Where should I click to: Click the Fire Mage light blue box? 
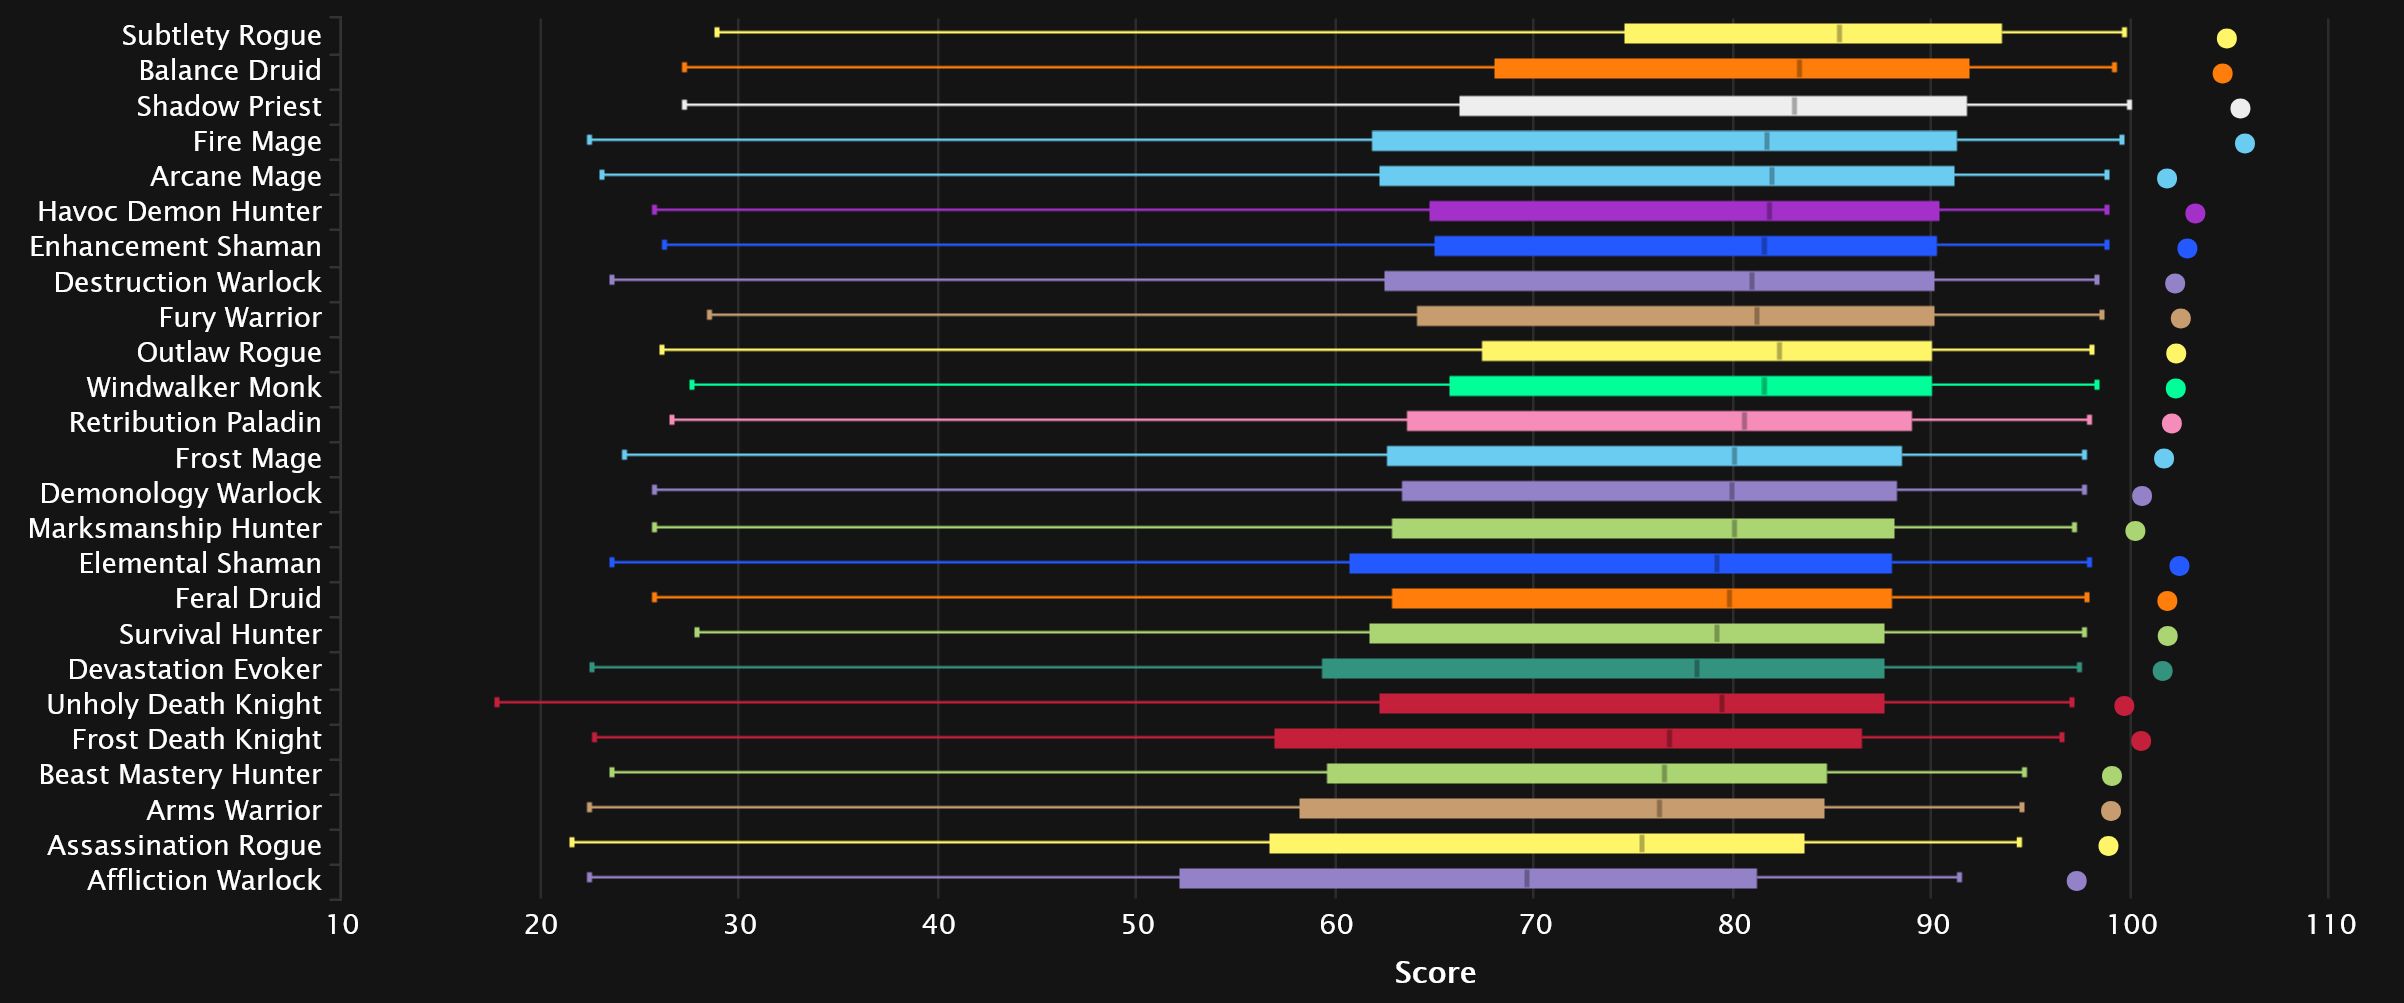[x=1664, y=141]
